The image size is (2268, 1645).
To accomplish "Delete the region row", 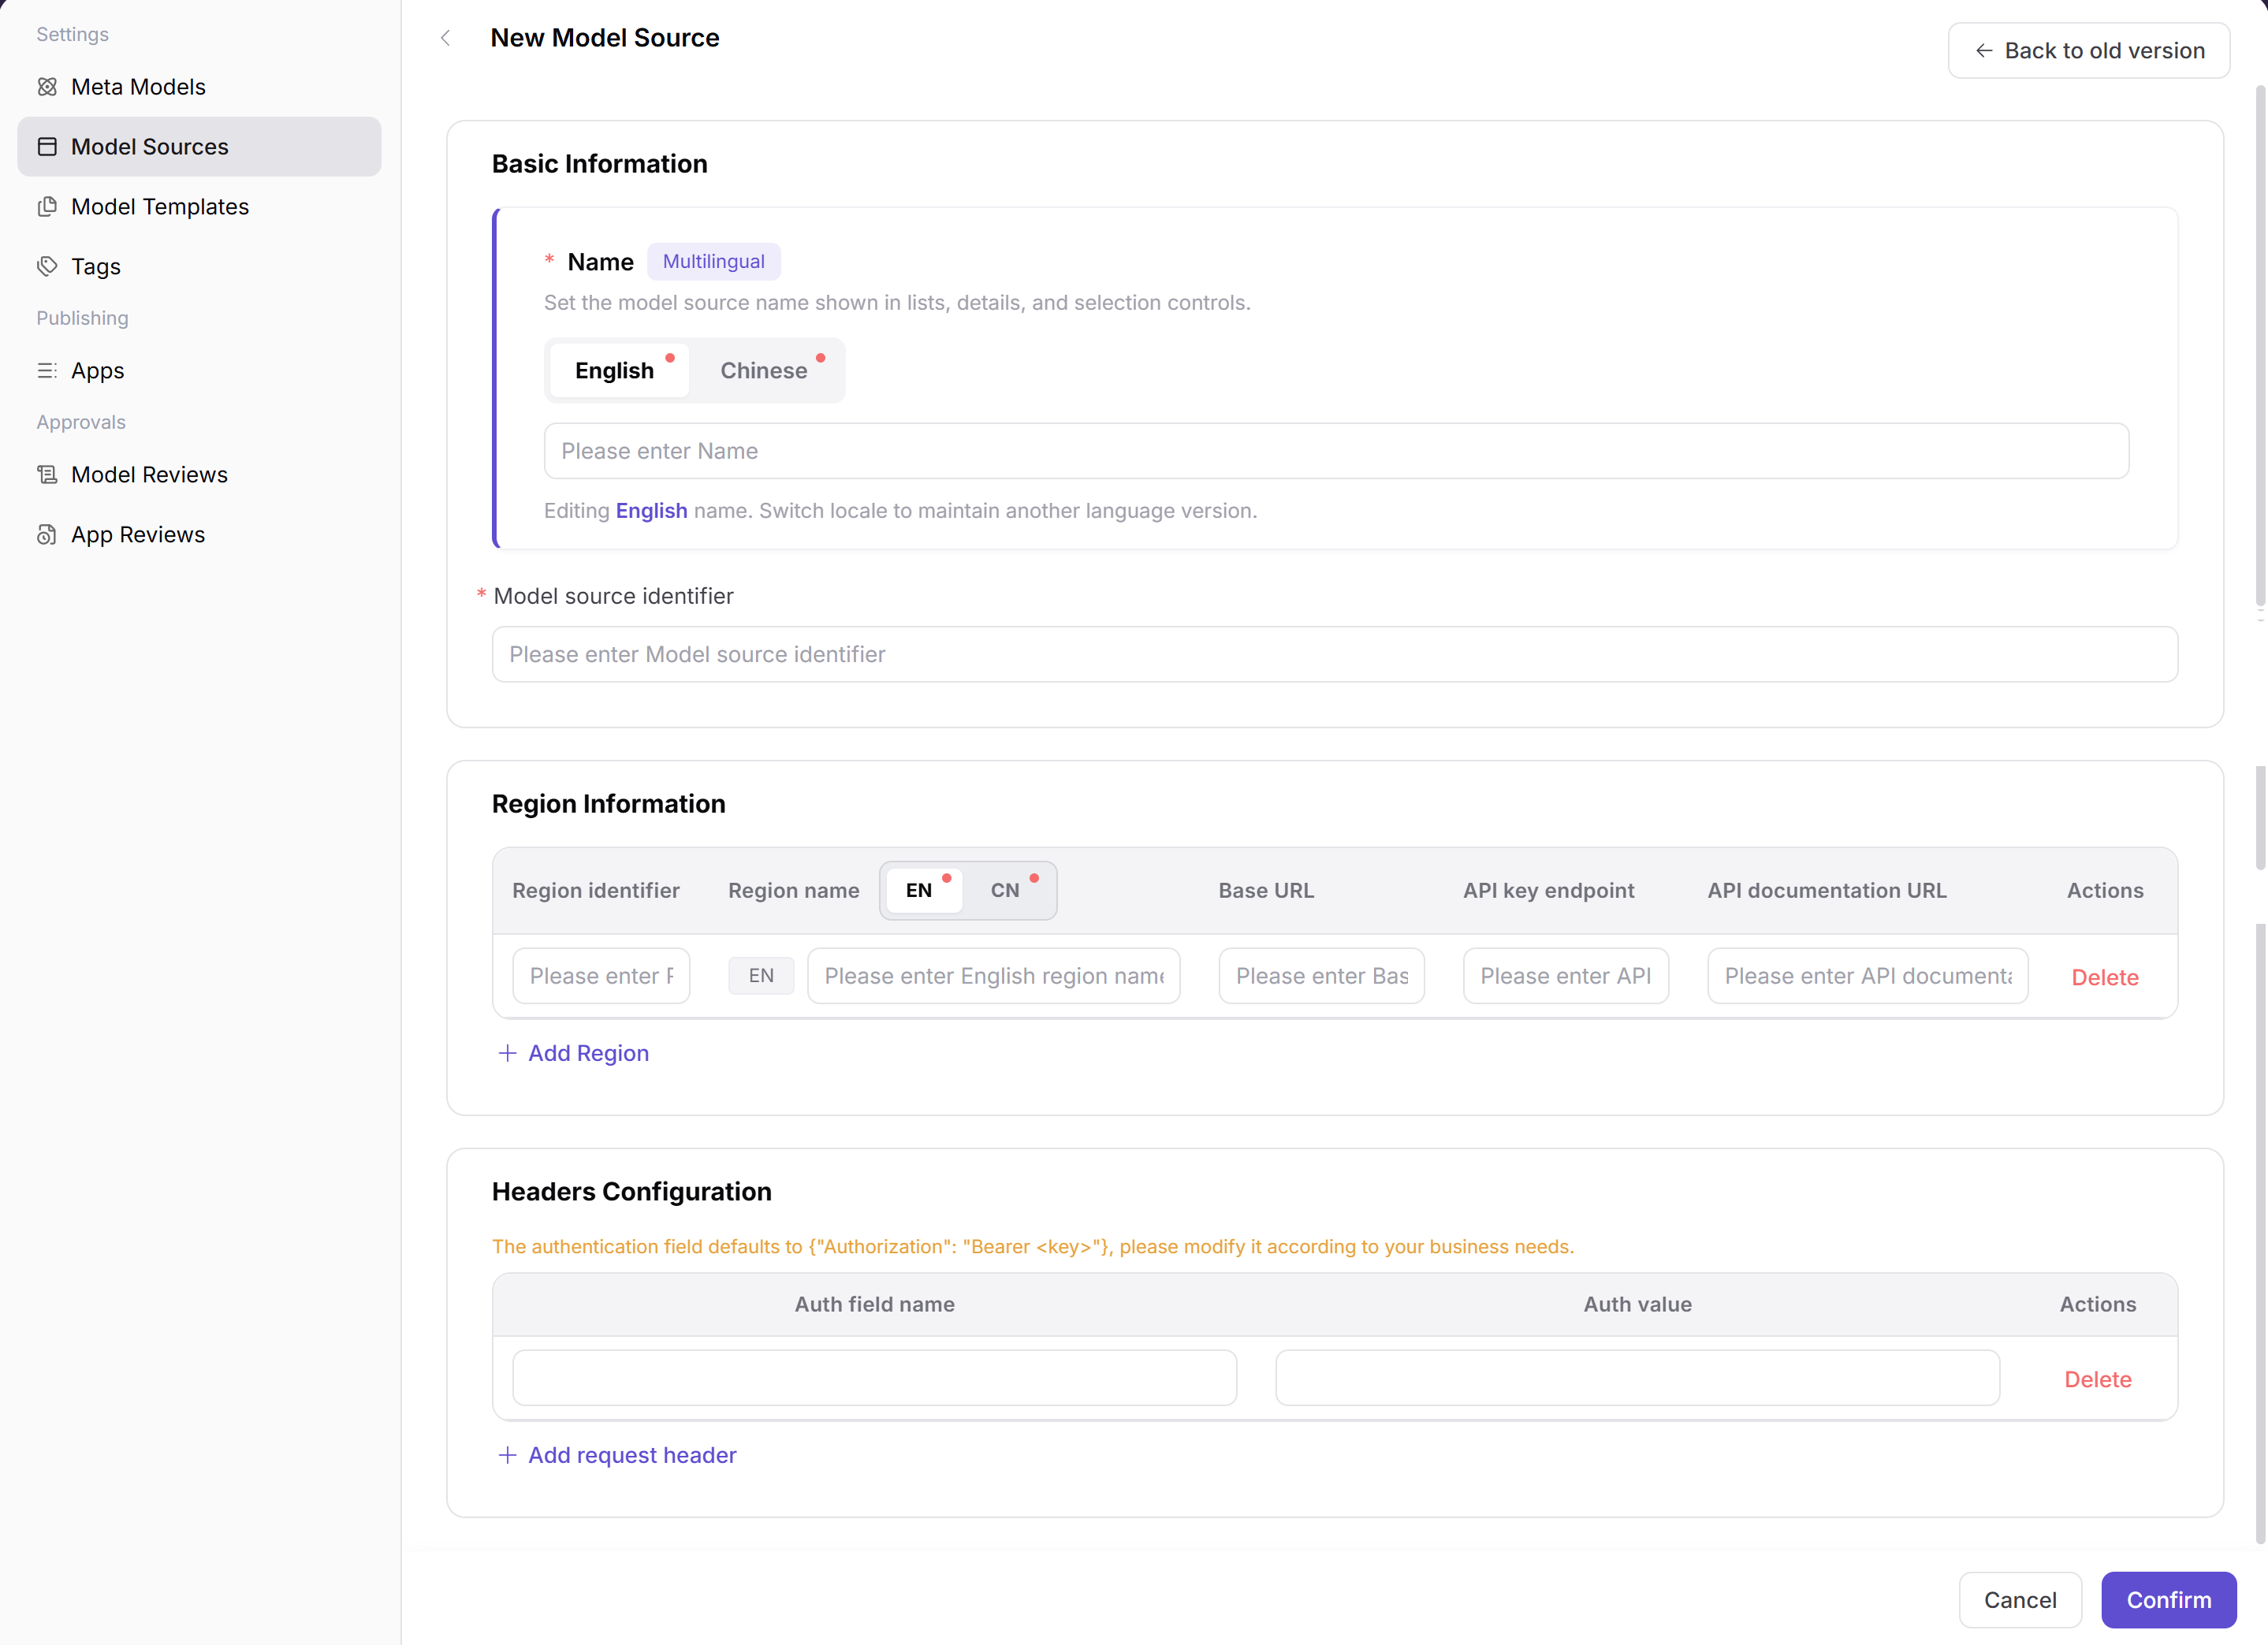I will coord(2105,977).
